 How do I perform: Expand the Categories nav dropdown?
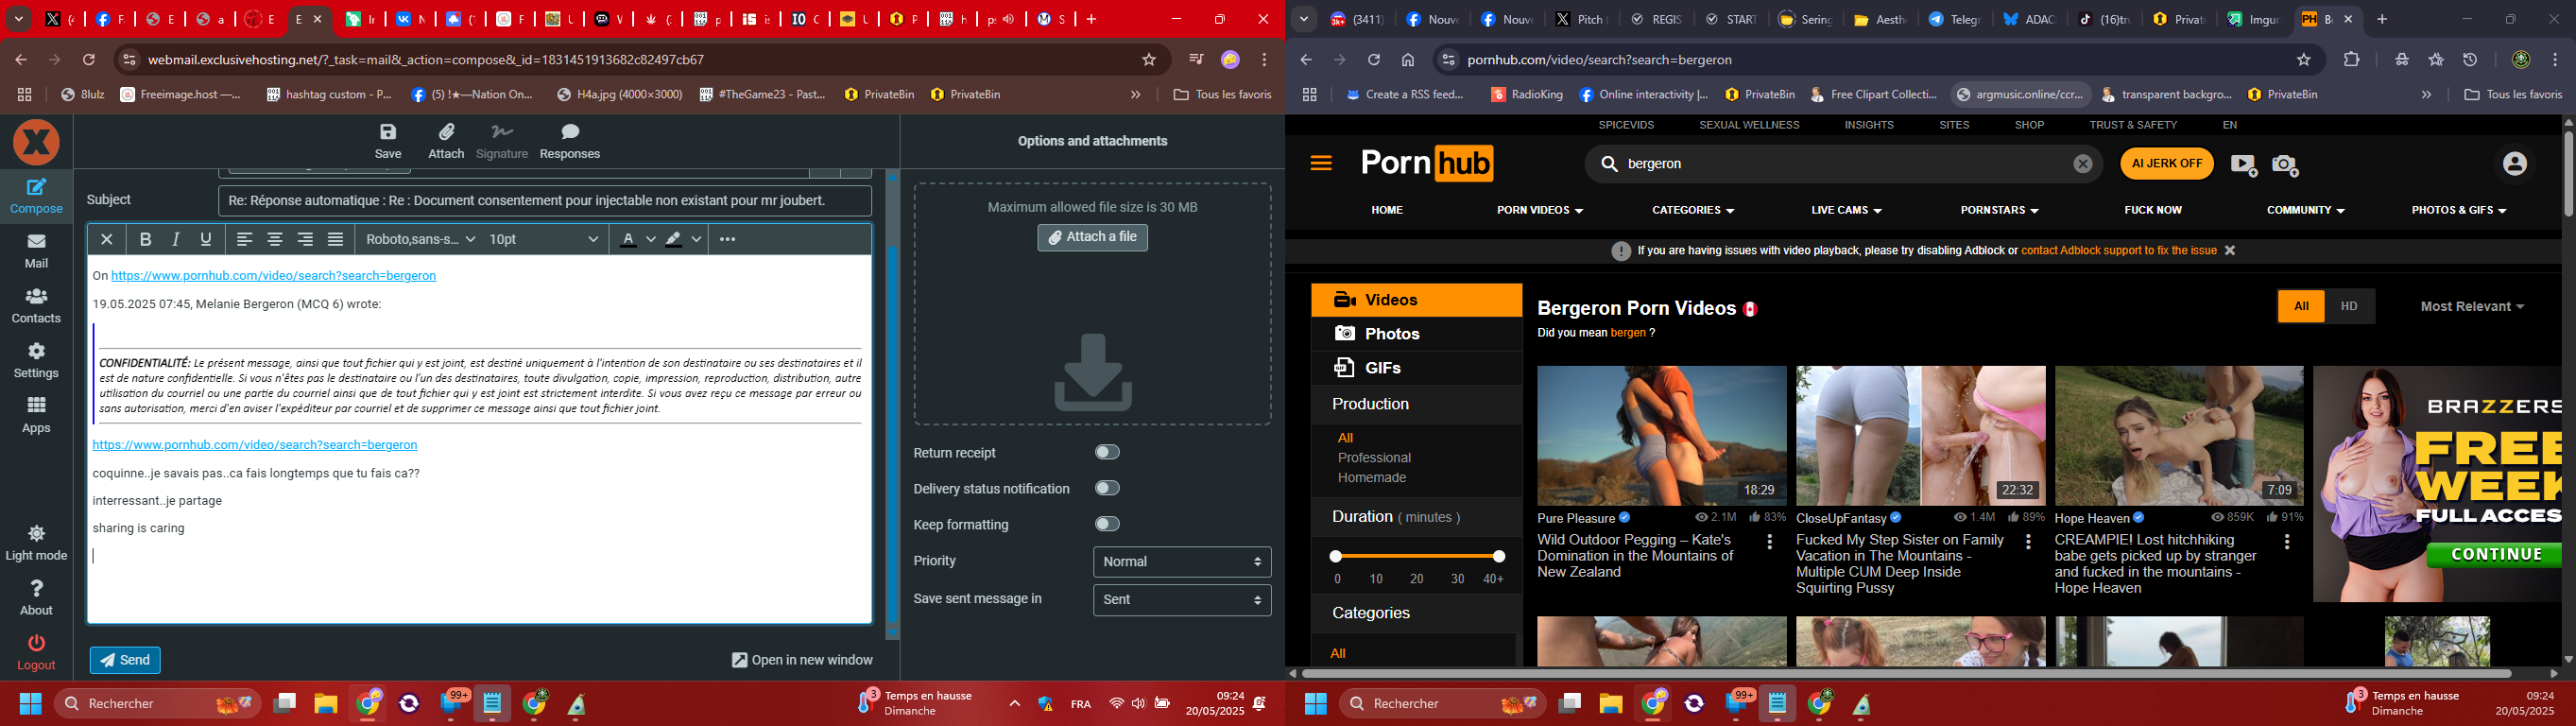pos(1692,211)
